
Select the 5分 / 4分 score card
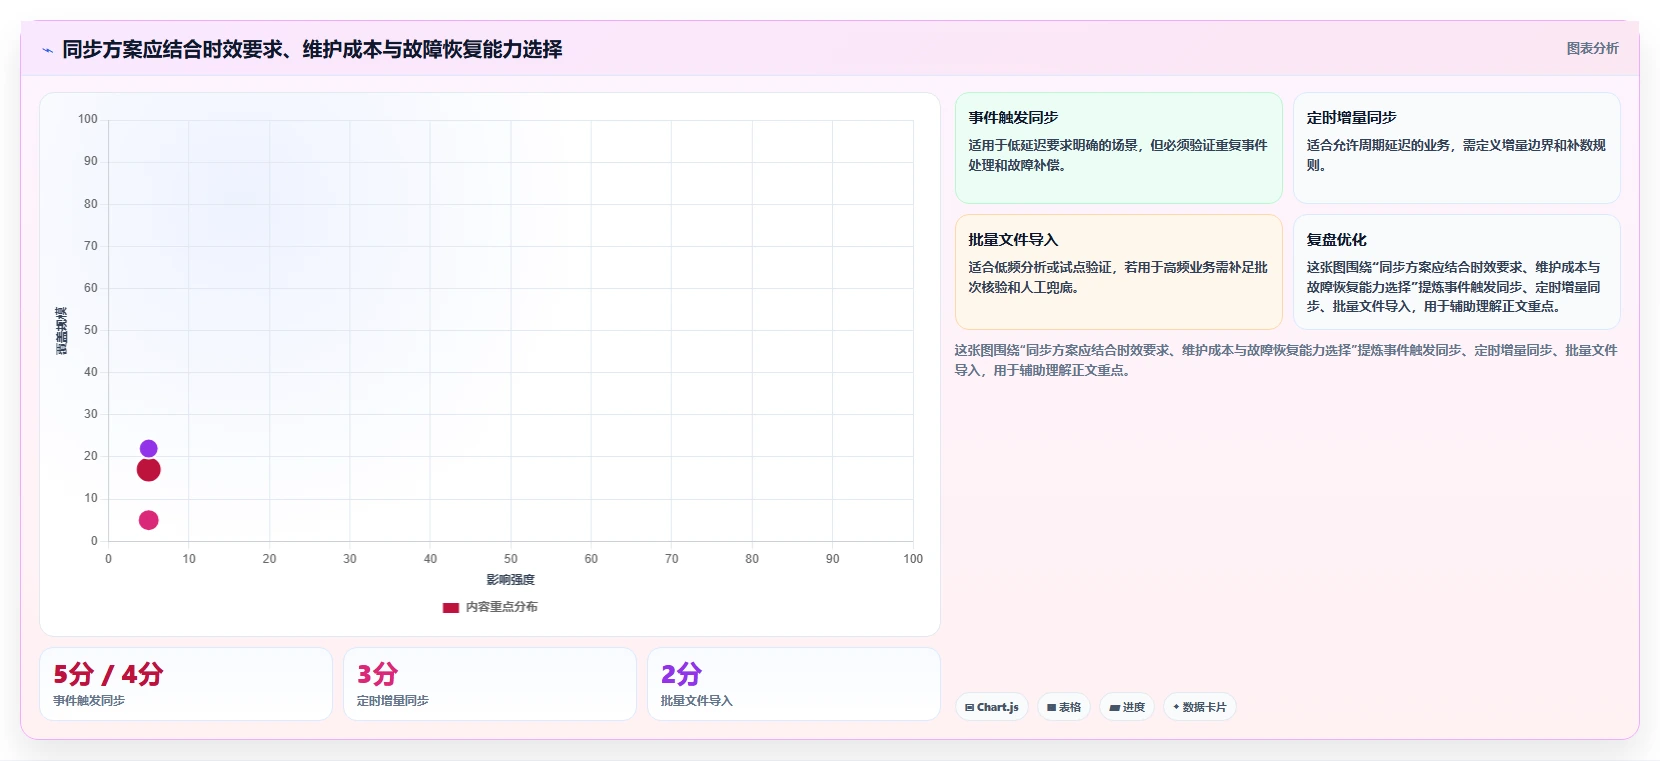tap(186, 684)
